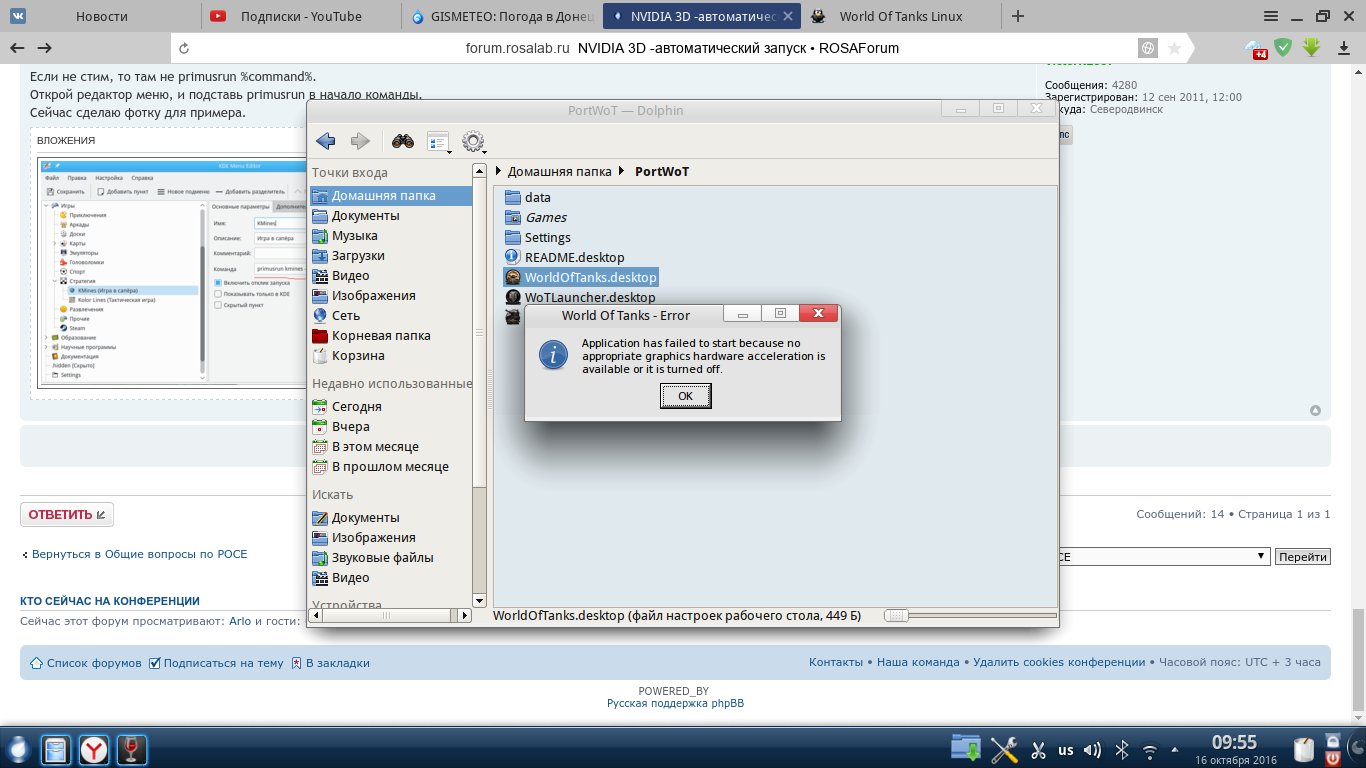Open volume control in system tray
Viewport: 1366px width, 768px height.
tap(1092, 750)
